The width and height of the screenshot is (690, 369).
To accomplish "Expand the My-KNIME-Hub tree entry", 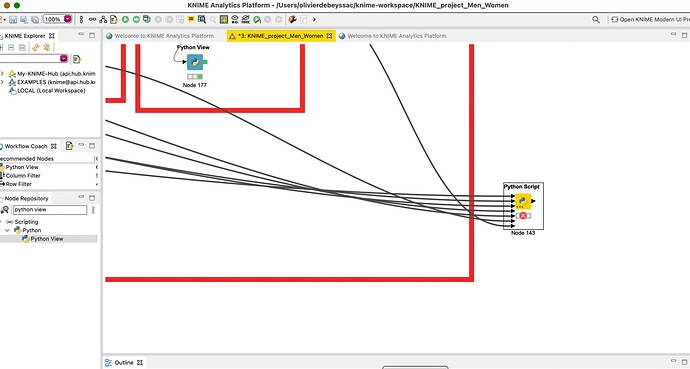I will [3, 73].
